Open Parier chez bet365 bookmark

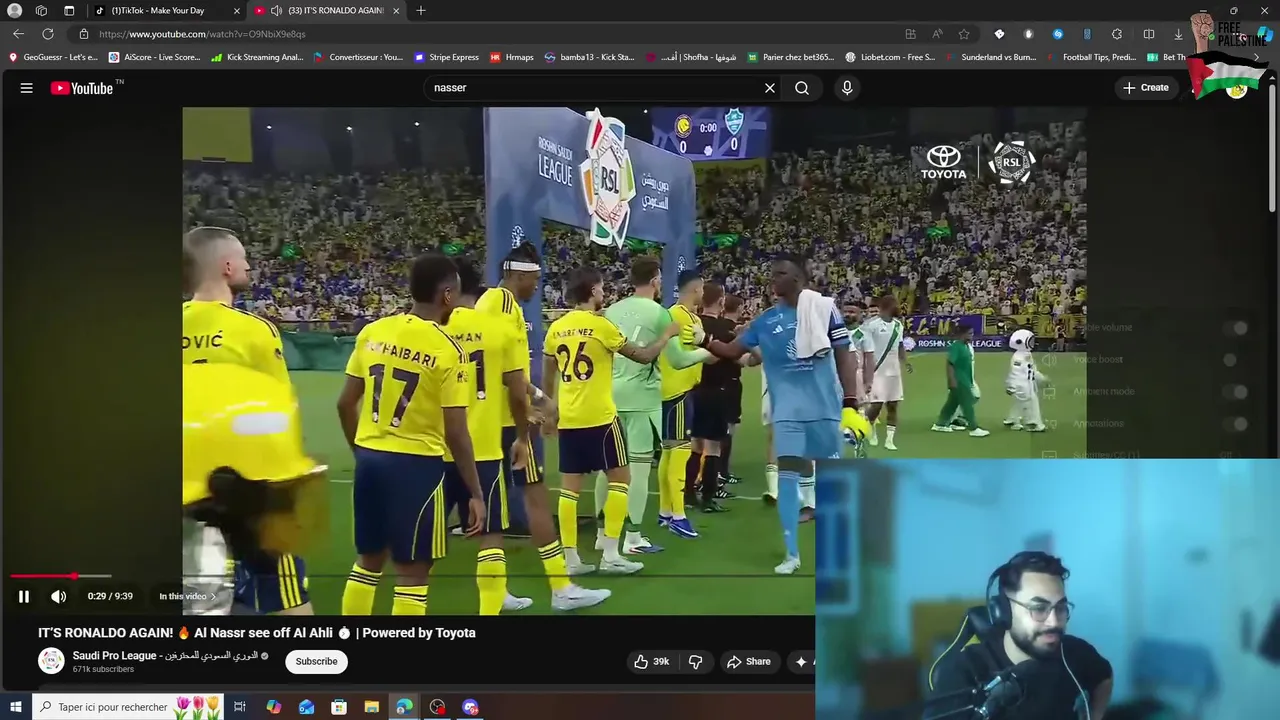point(790,57)
